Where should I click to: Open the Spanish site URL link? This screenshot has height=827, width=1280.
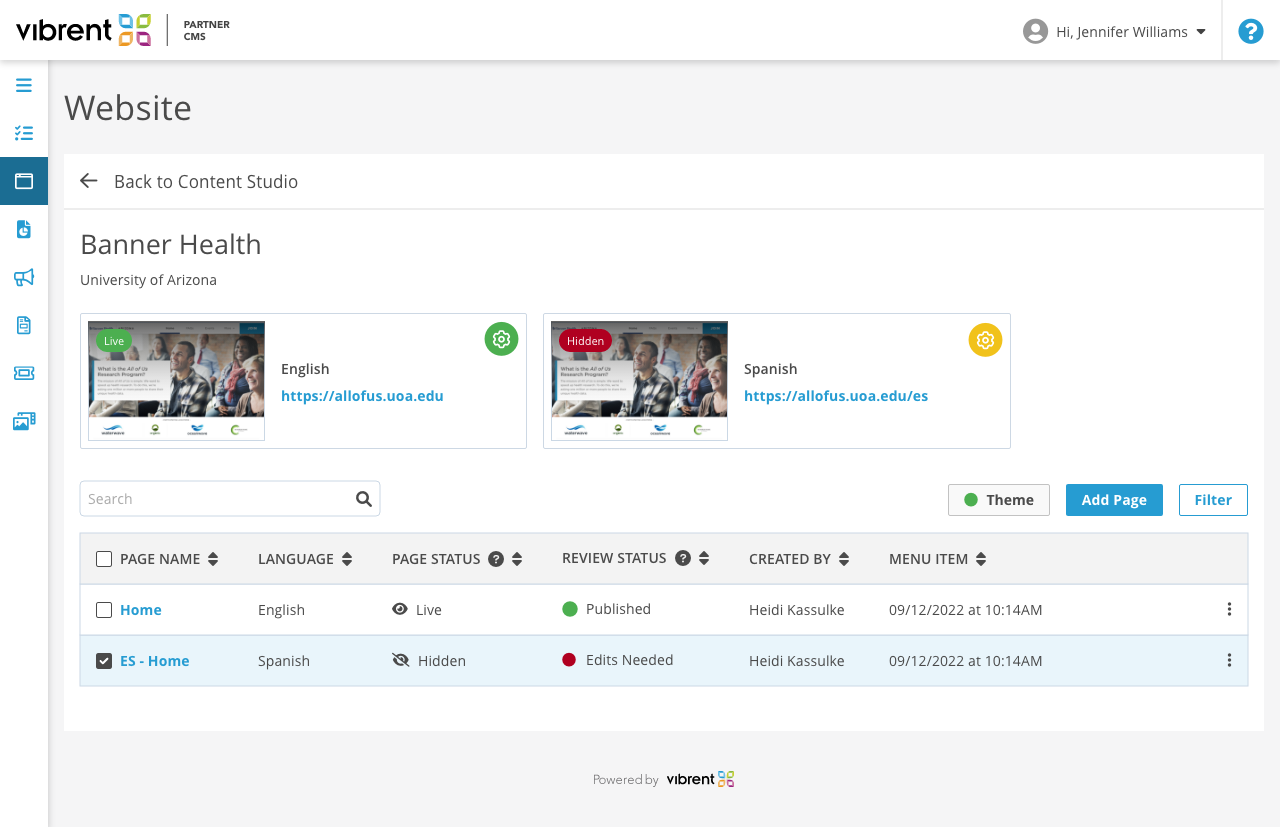pyautogui.click(x=836, y=396)
